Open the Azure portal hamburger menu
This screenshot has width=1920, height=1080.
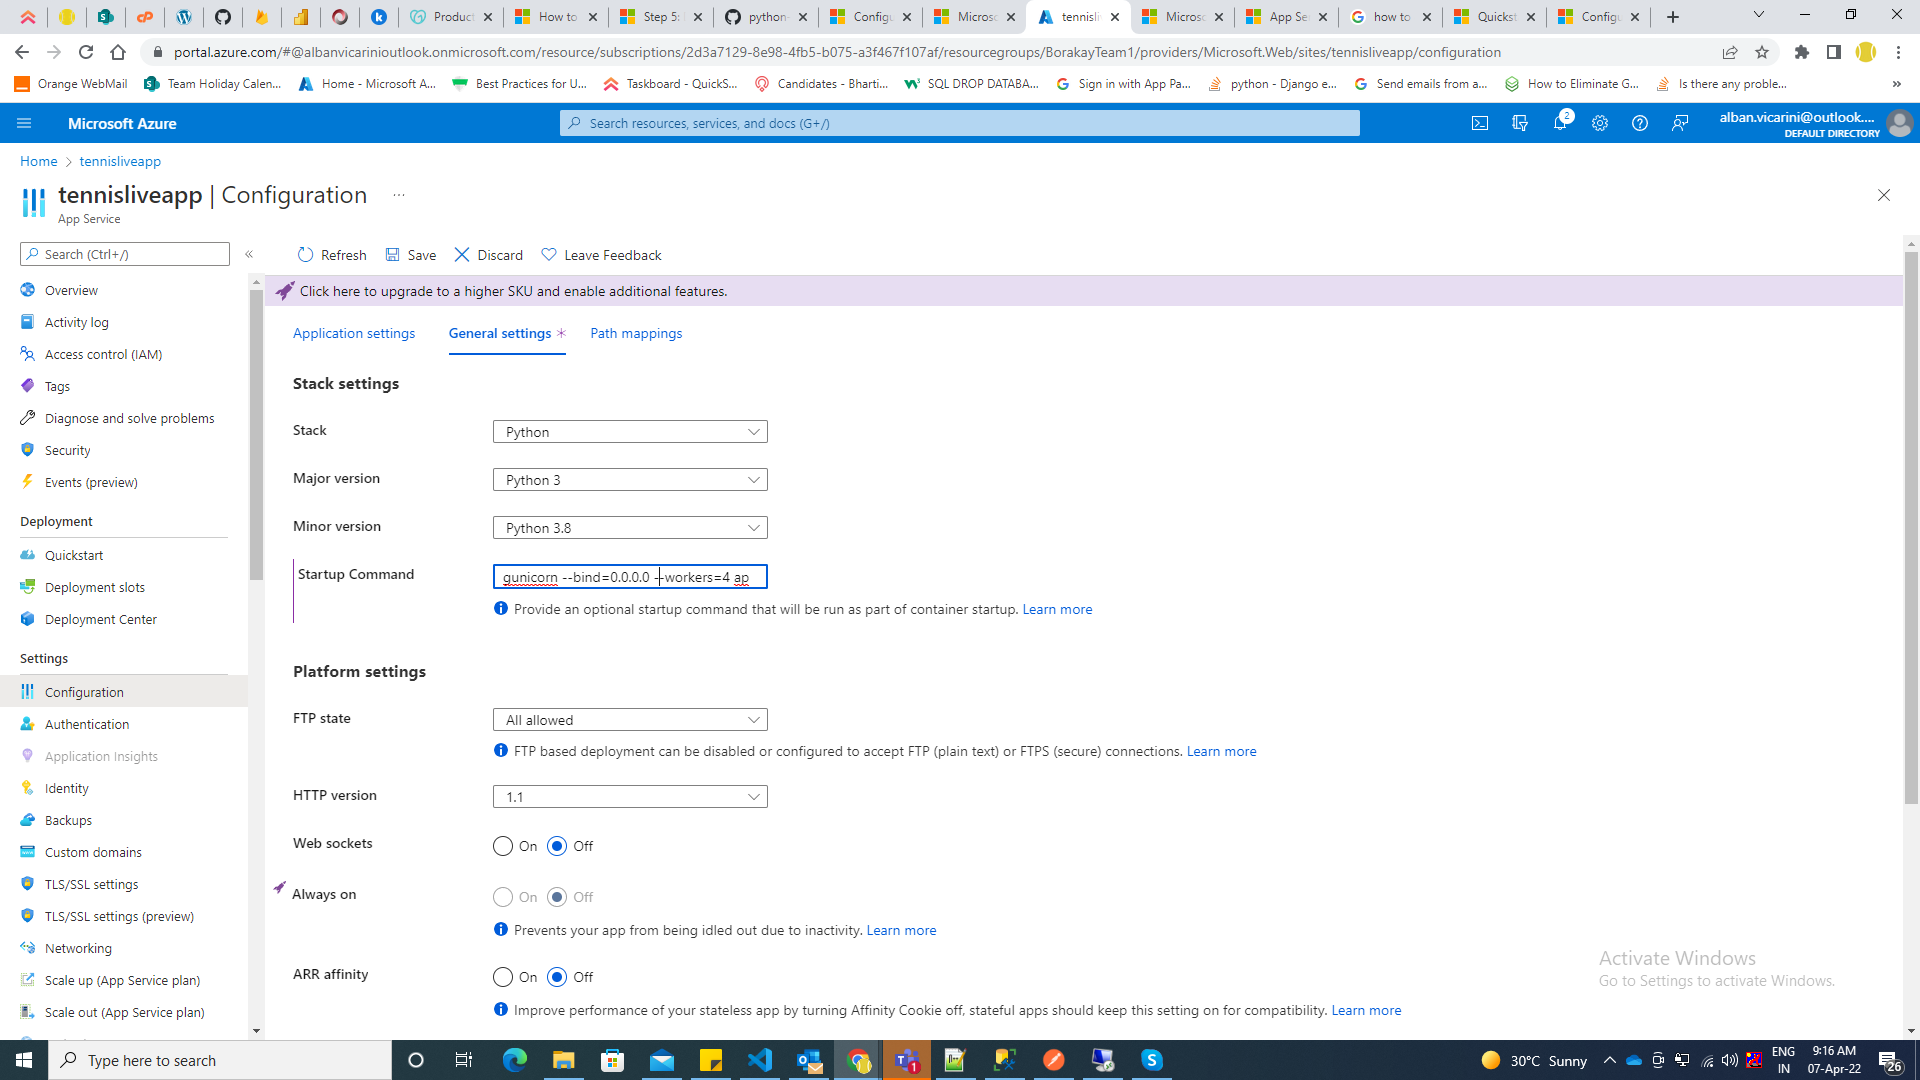click(x=24, y=123)
